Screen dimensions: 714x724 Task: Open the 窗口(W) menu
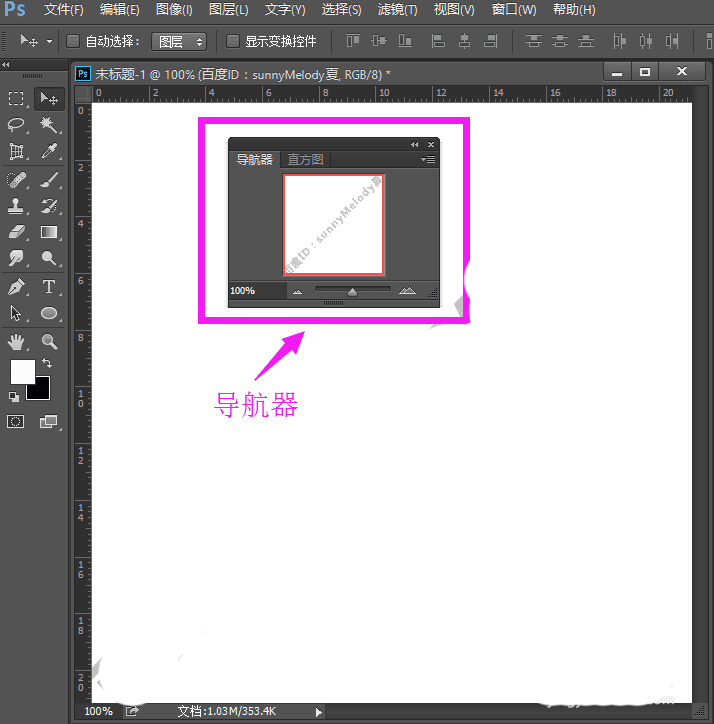point(514,10)
